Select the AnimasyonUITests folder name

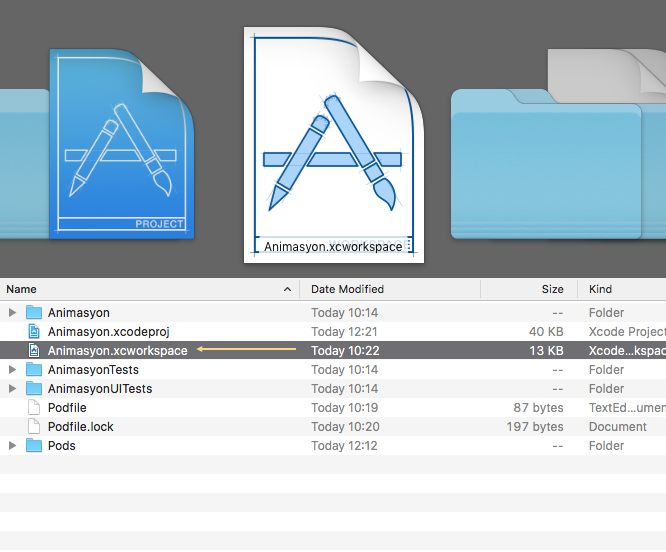100,389
